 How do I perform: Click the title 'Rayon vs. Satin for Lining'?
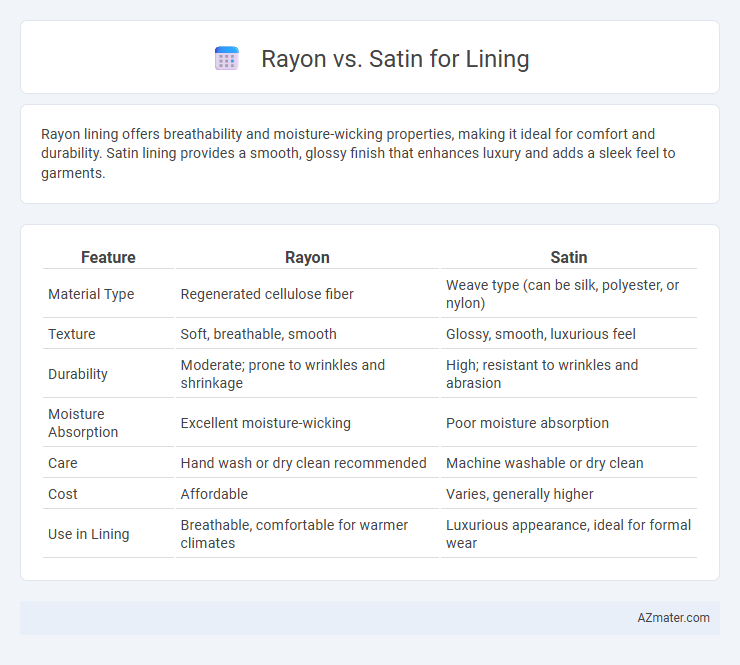[x=395, y=59]
